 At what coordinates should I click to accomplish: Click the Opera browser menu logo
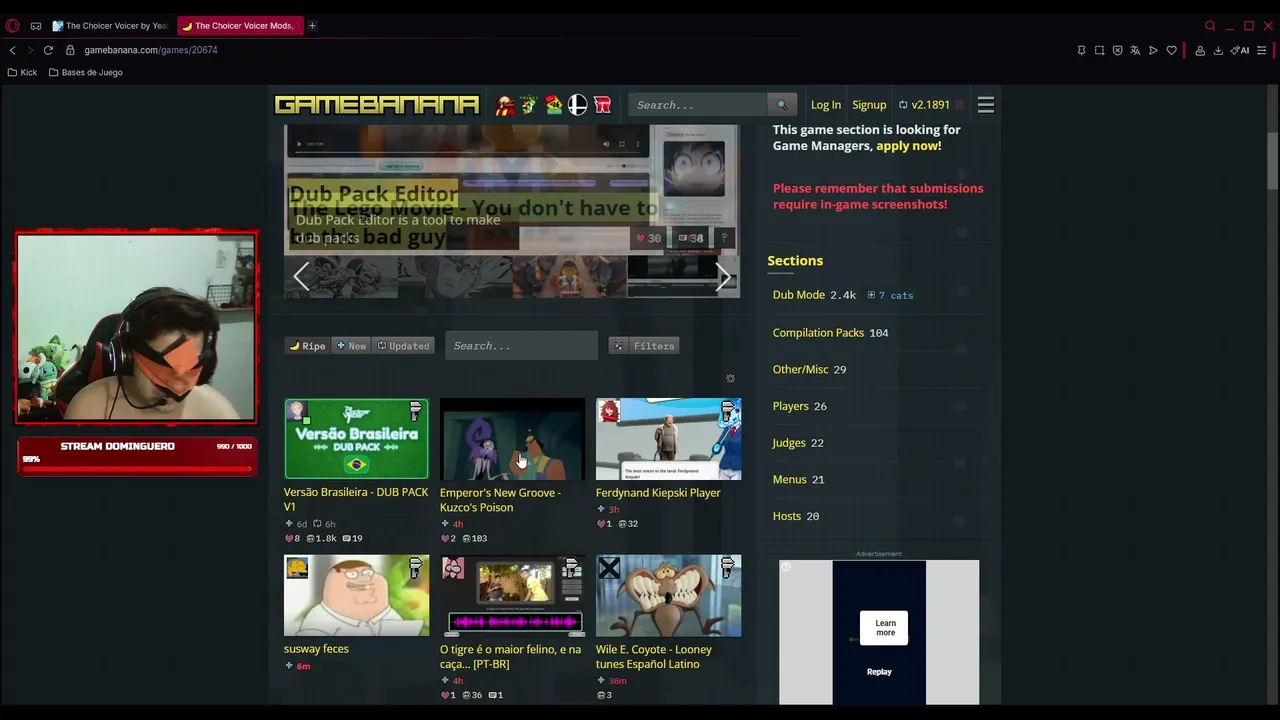click(12, 26)
